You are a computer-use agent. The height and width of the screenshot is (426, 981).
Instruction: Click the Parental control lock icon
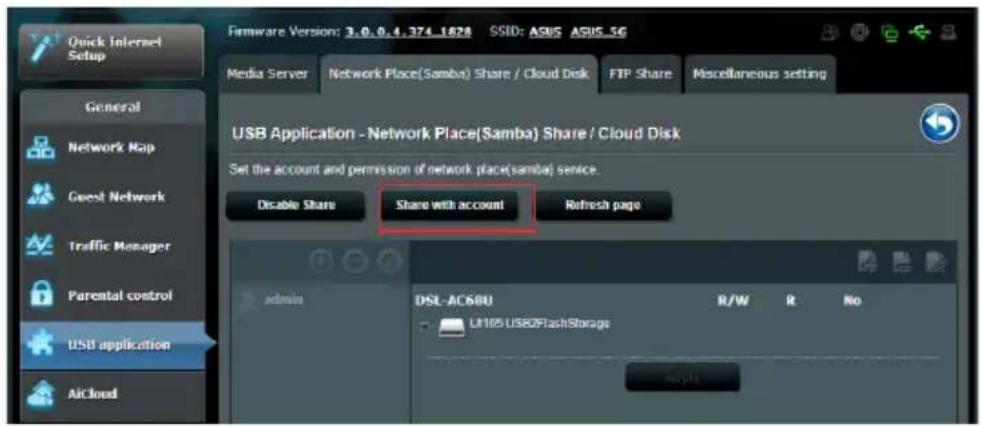39,295
